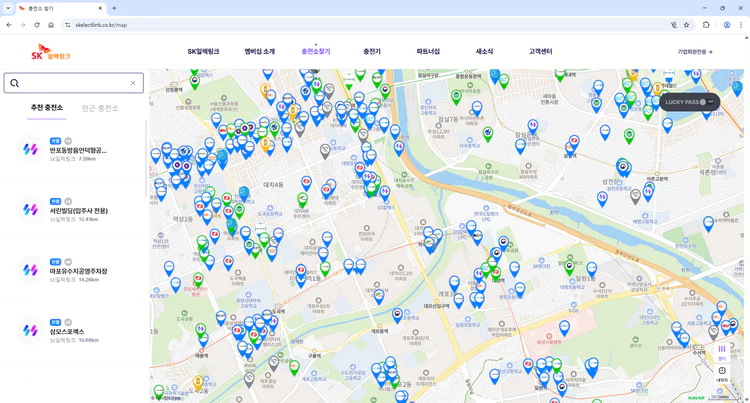This screenshot has height=403, width=750.
Task: Open the browser extensions puzzle icon
Action: point(706,25)
